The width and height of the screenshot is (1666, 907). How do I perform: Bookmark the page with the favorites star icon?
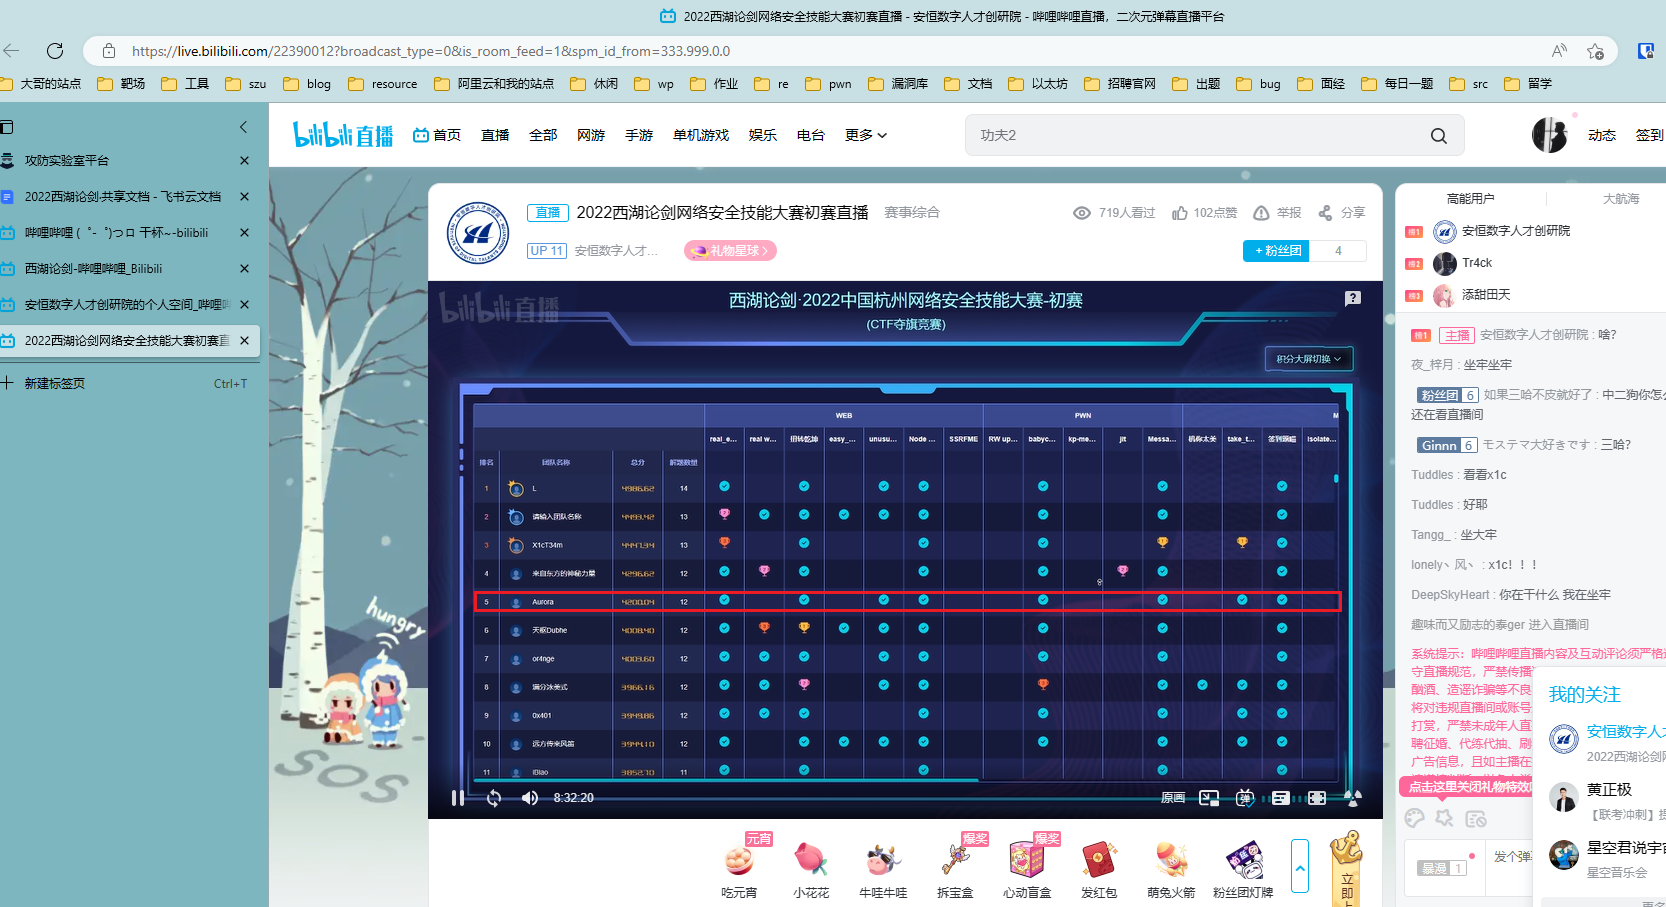(x=1595, y=51)
